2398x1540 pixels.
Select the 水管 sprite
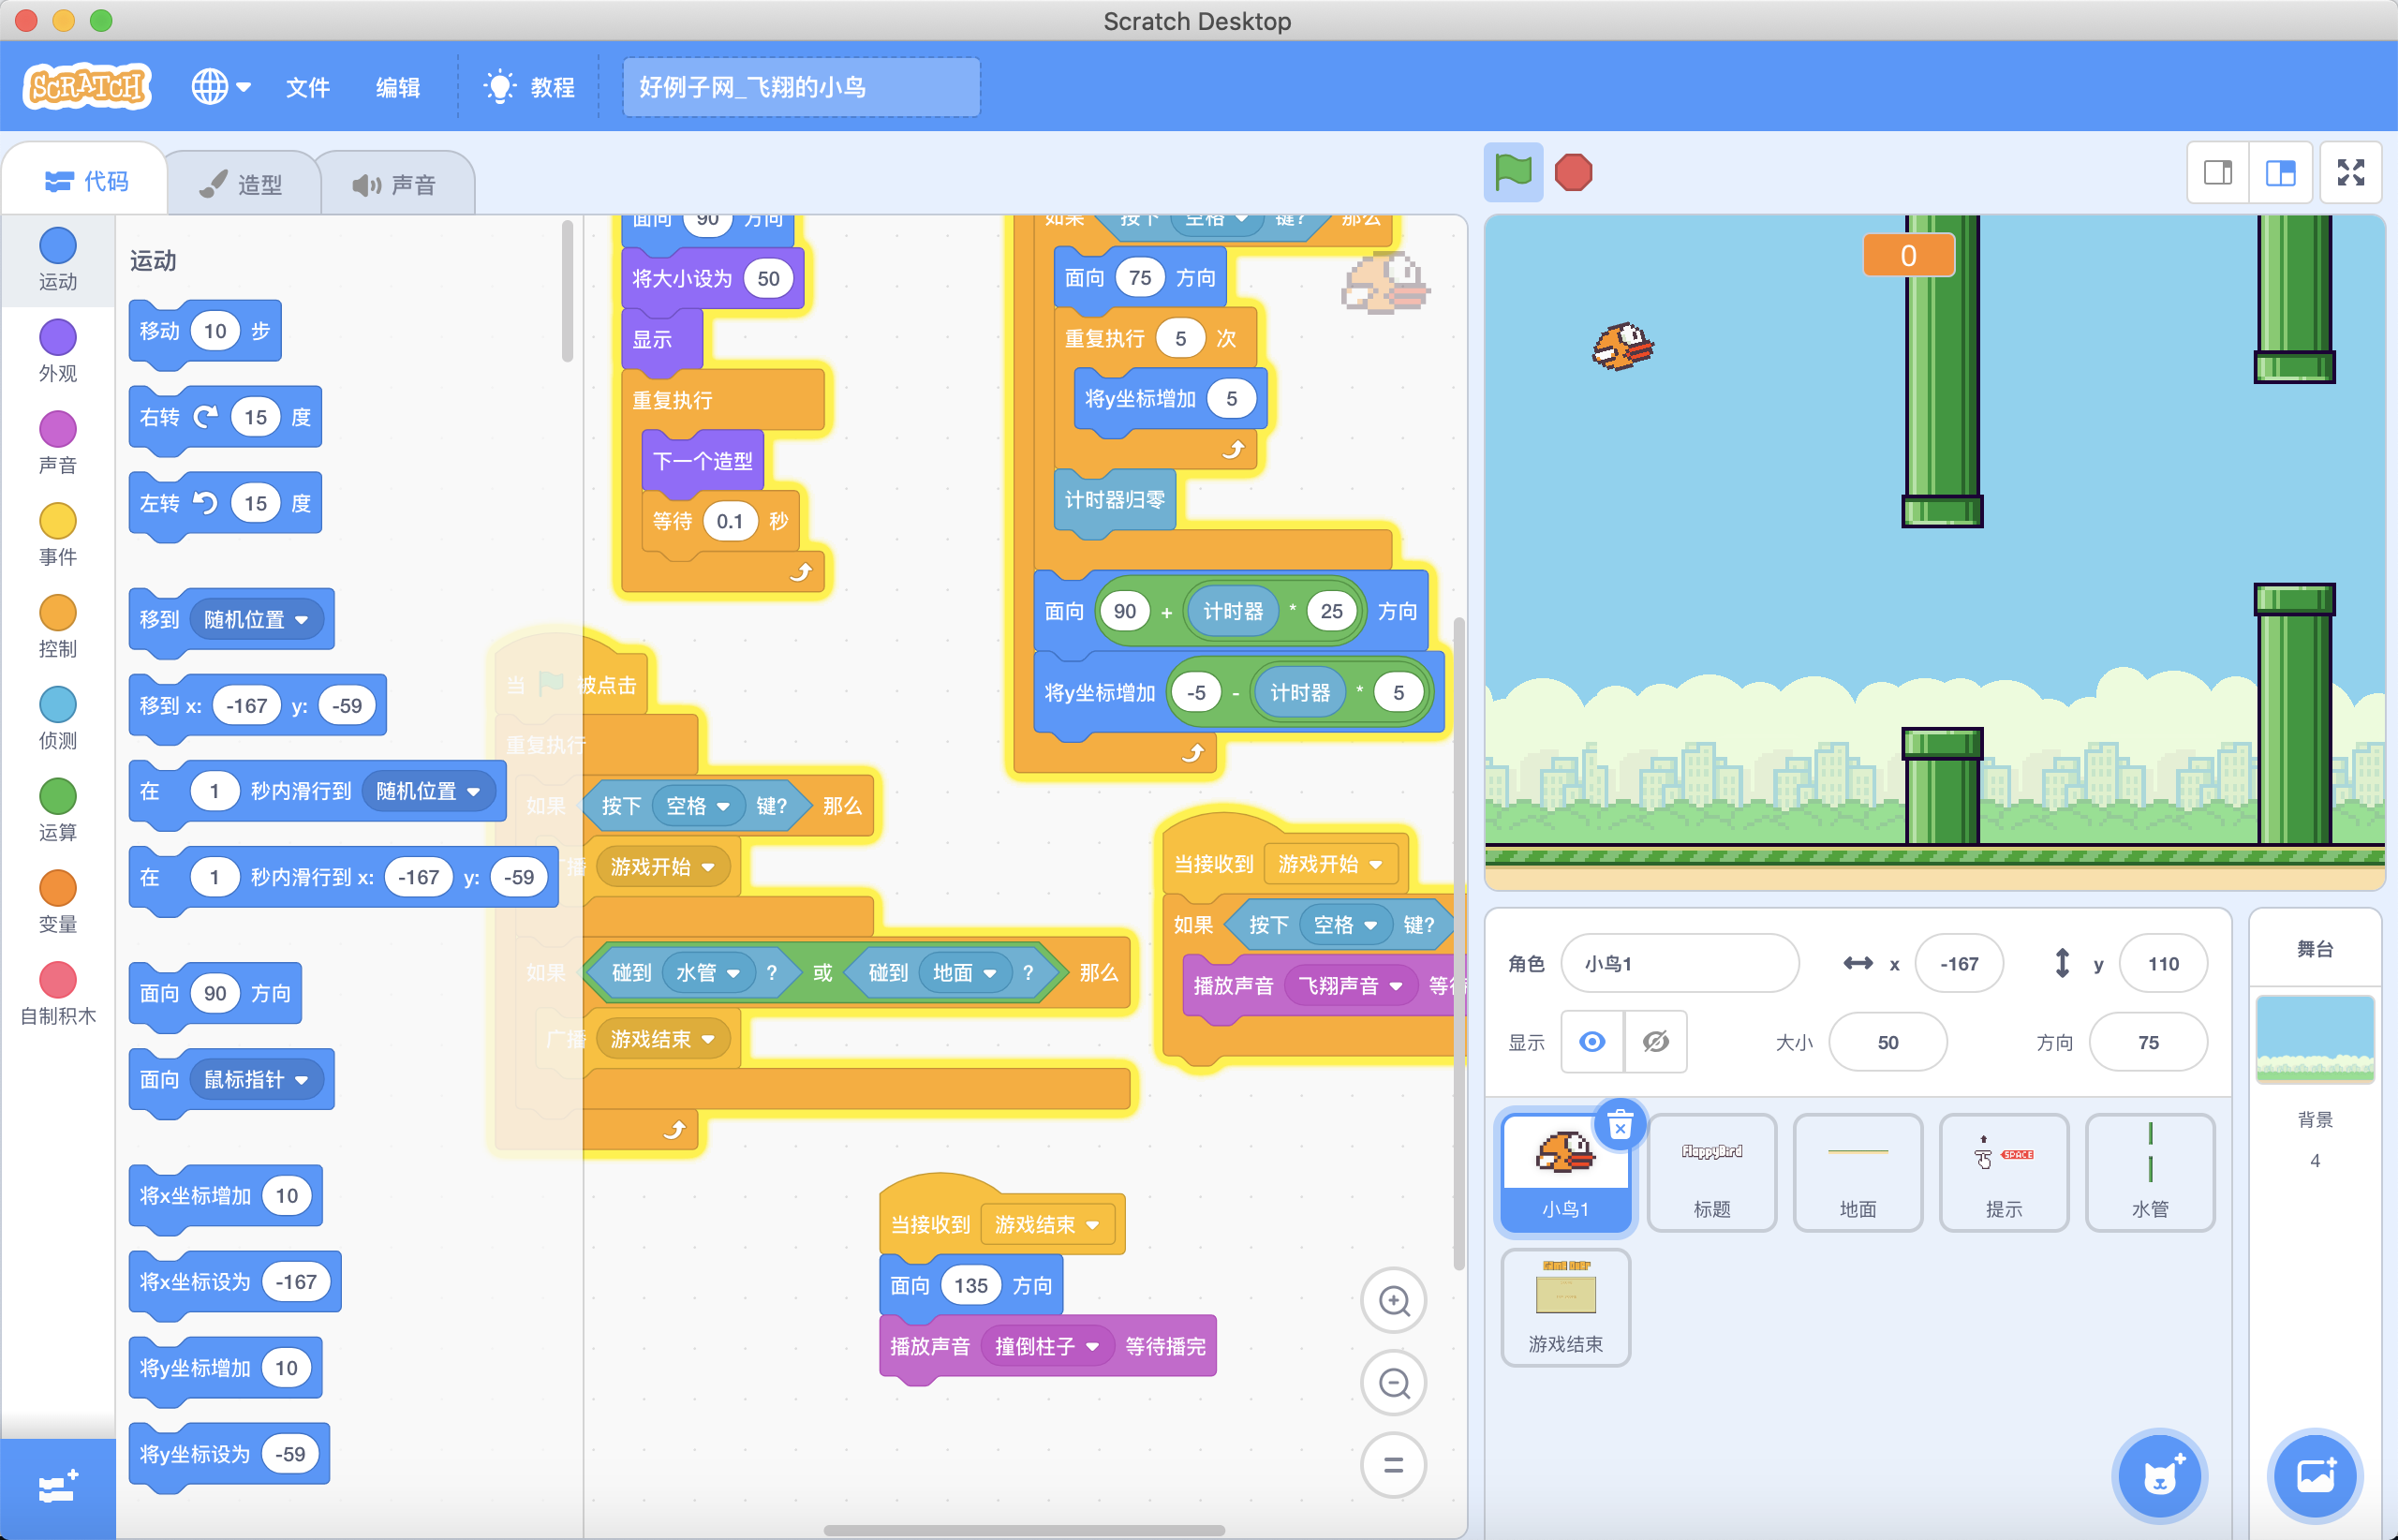[2149, 1172]
